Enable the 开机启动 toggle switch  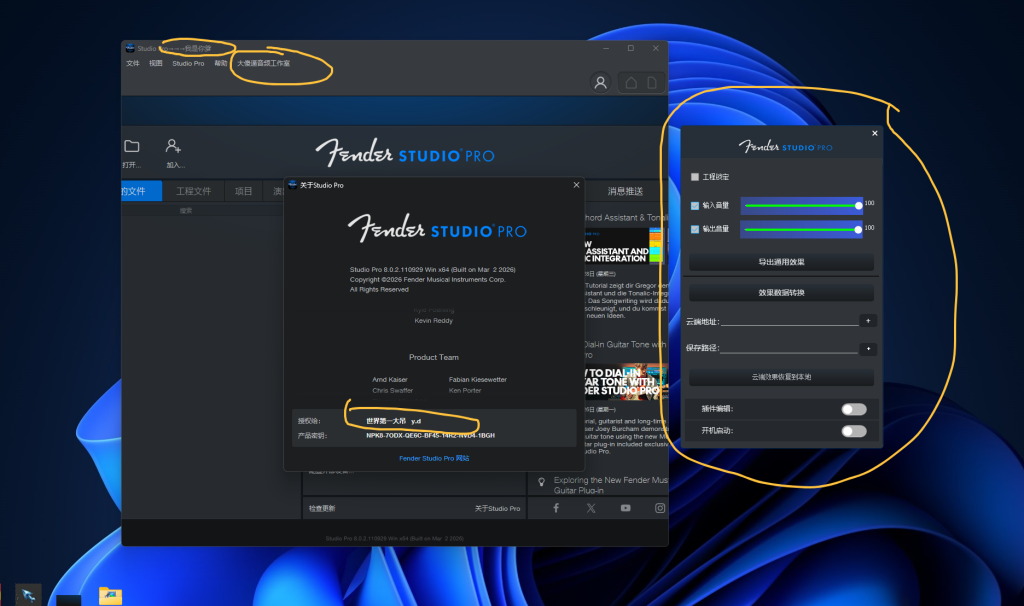(x=854, y=431)
